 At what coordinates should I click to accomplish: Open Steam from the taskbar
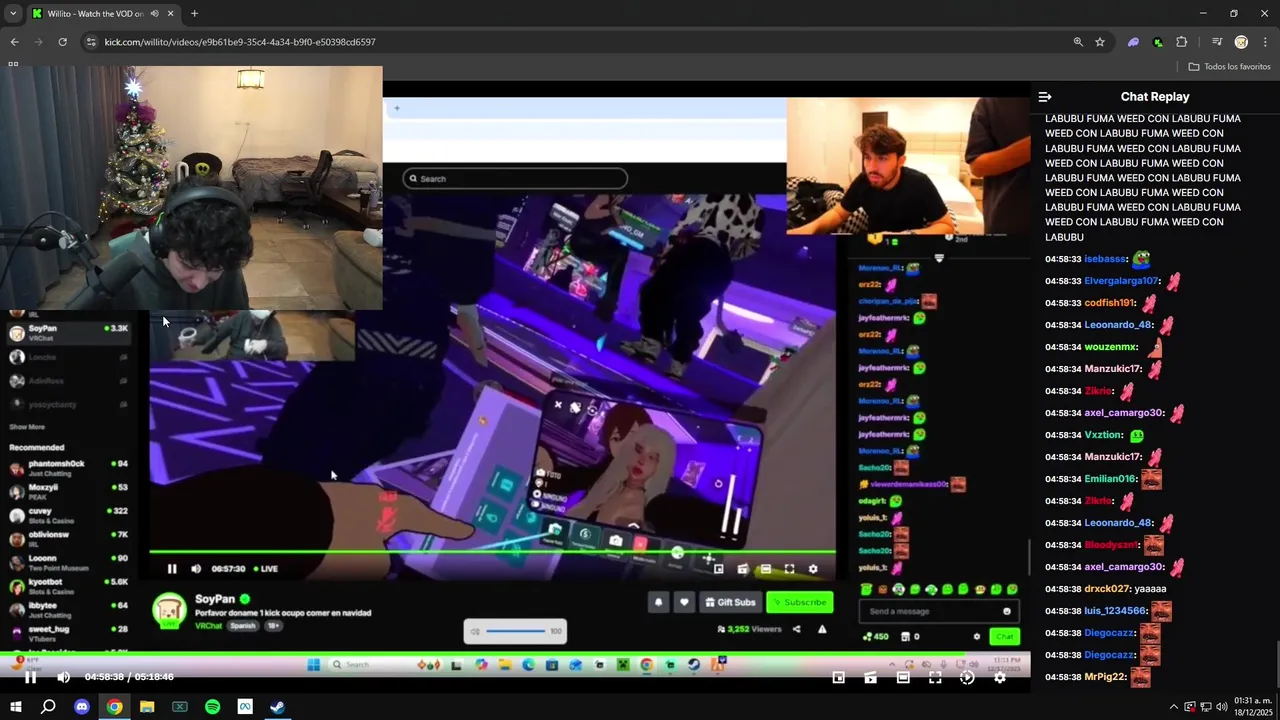[277, 707]
